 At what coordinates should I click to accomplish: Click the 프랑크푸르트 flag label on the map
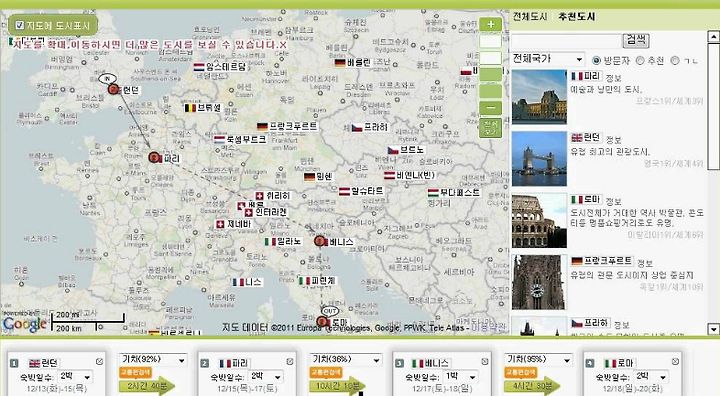pyautogui.click(x=287, y=126)
